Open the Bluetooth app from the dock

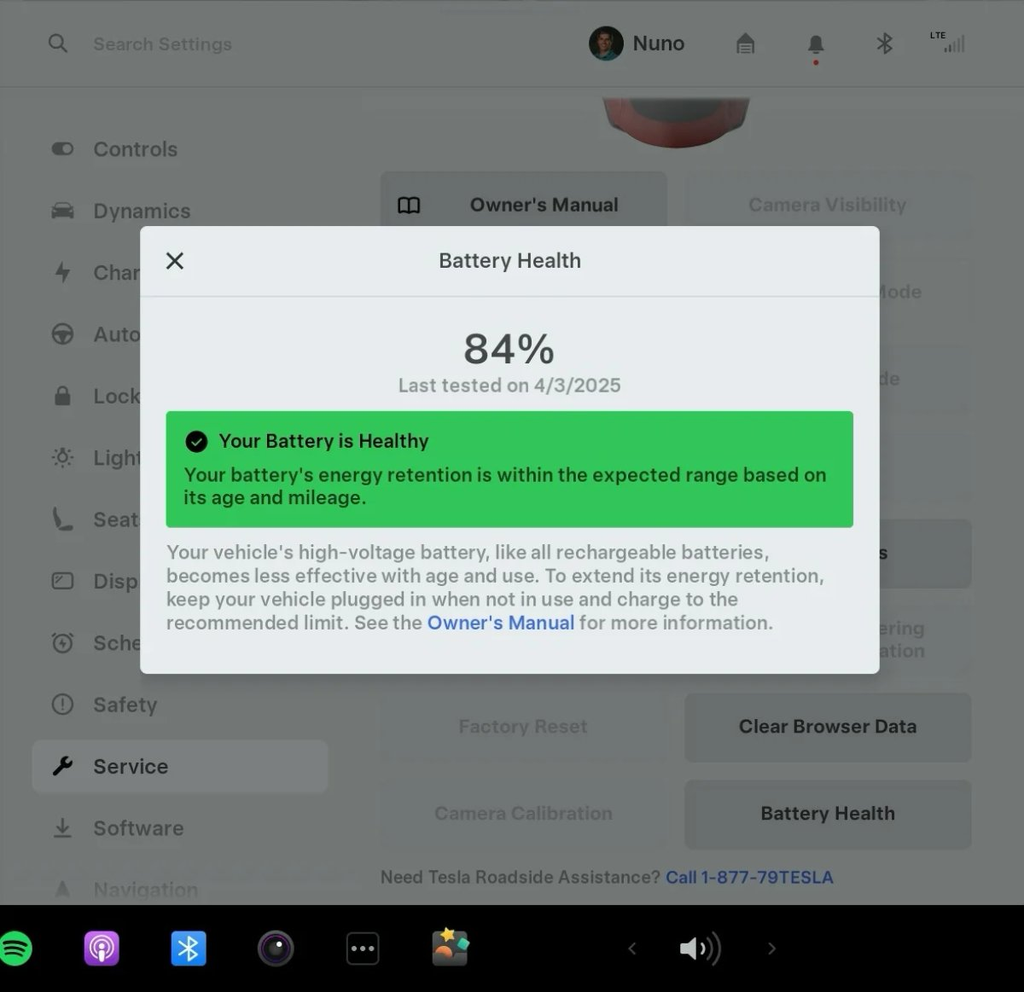point(189,948)
